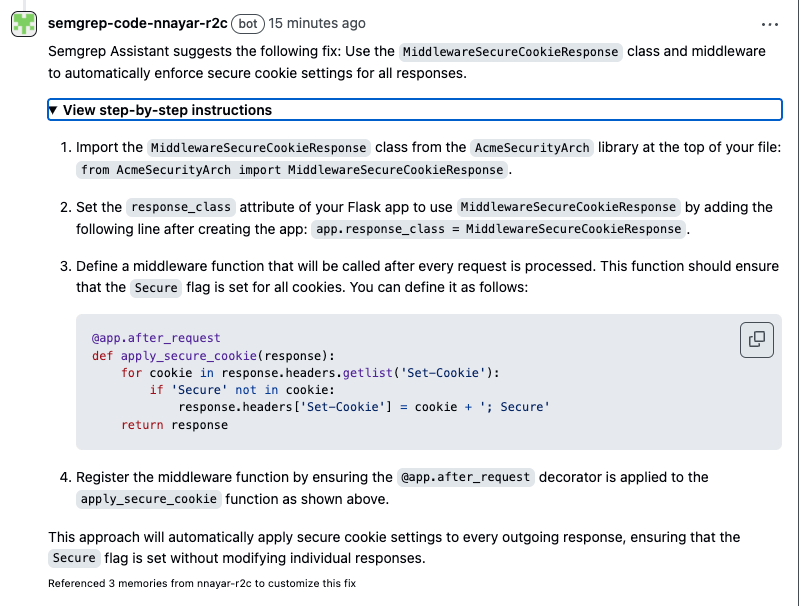The width and height of the screenshot is (803, 606).
Task: Copy the apply_secure_cookie code block
Action: pos(756,339)
